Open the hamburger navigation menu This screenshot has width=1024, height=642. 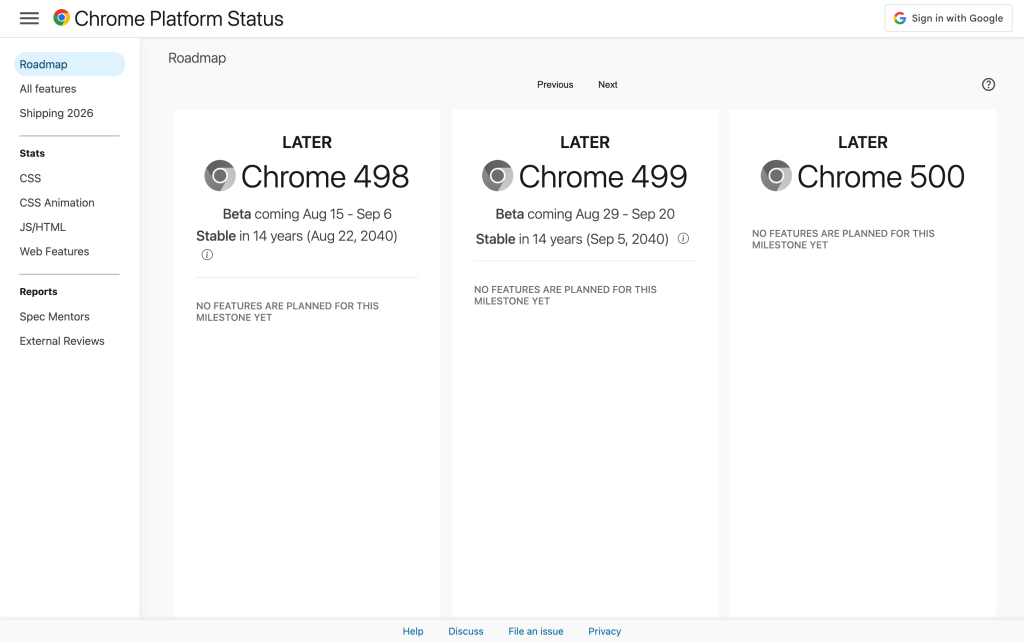click(29, 18)
